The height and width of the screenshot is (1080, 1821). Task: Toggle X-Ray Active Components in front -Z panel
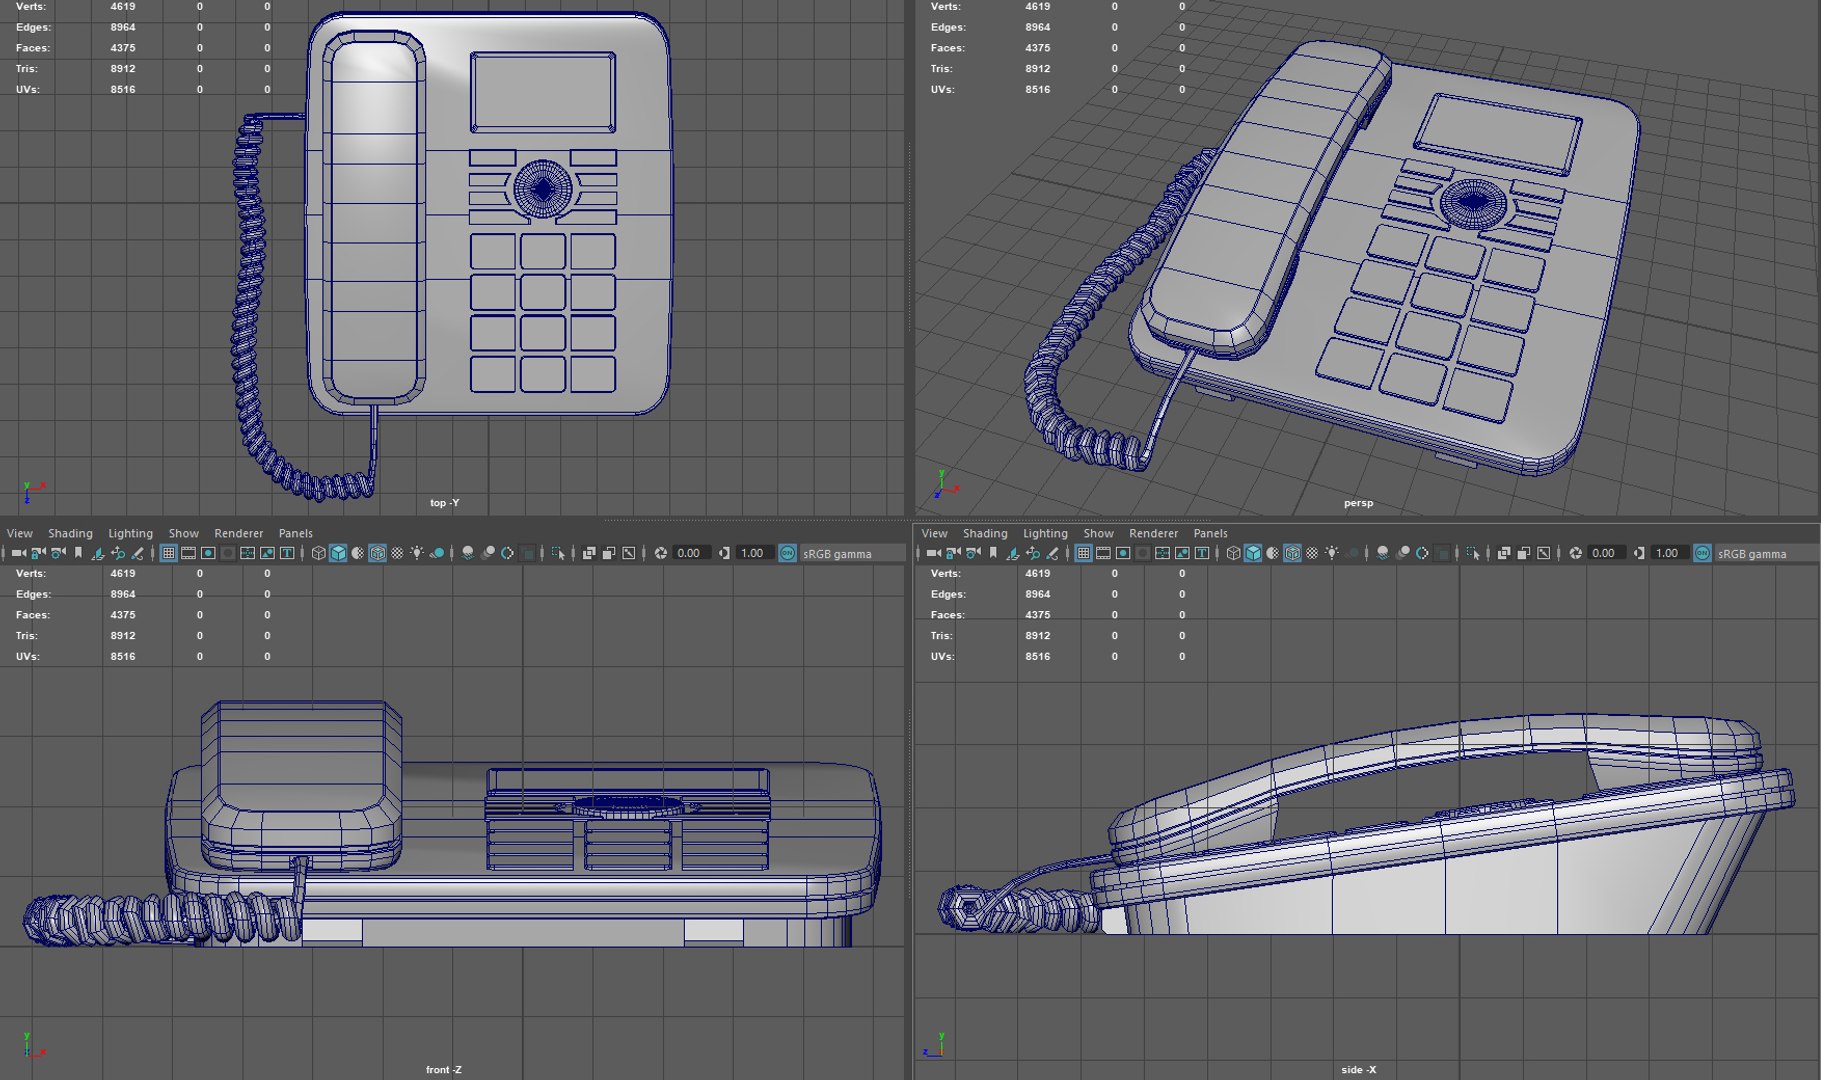tap(608, 553)
